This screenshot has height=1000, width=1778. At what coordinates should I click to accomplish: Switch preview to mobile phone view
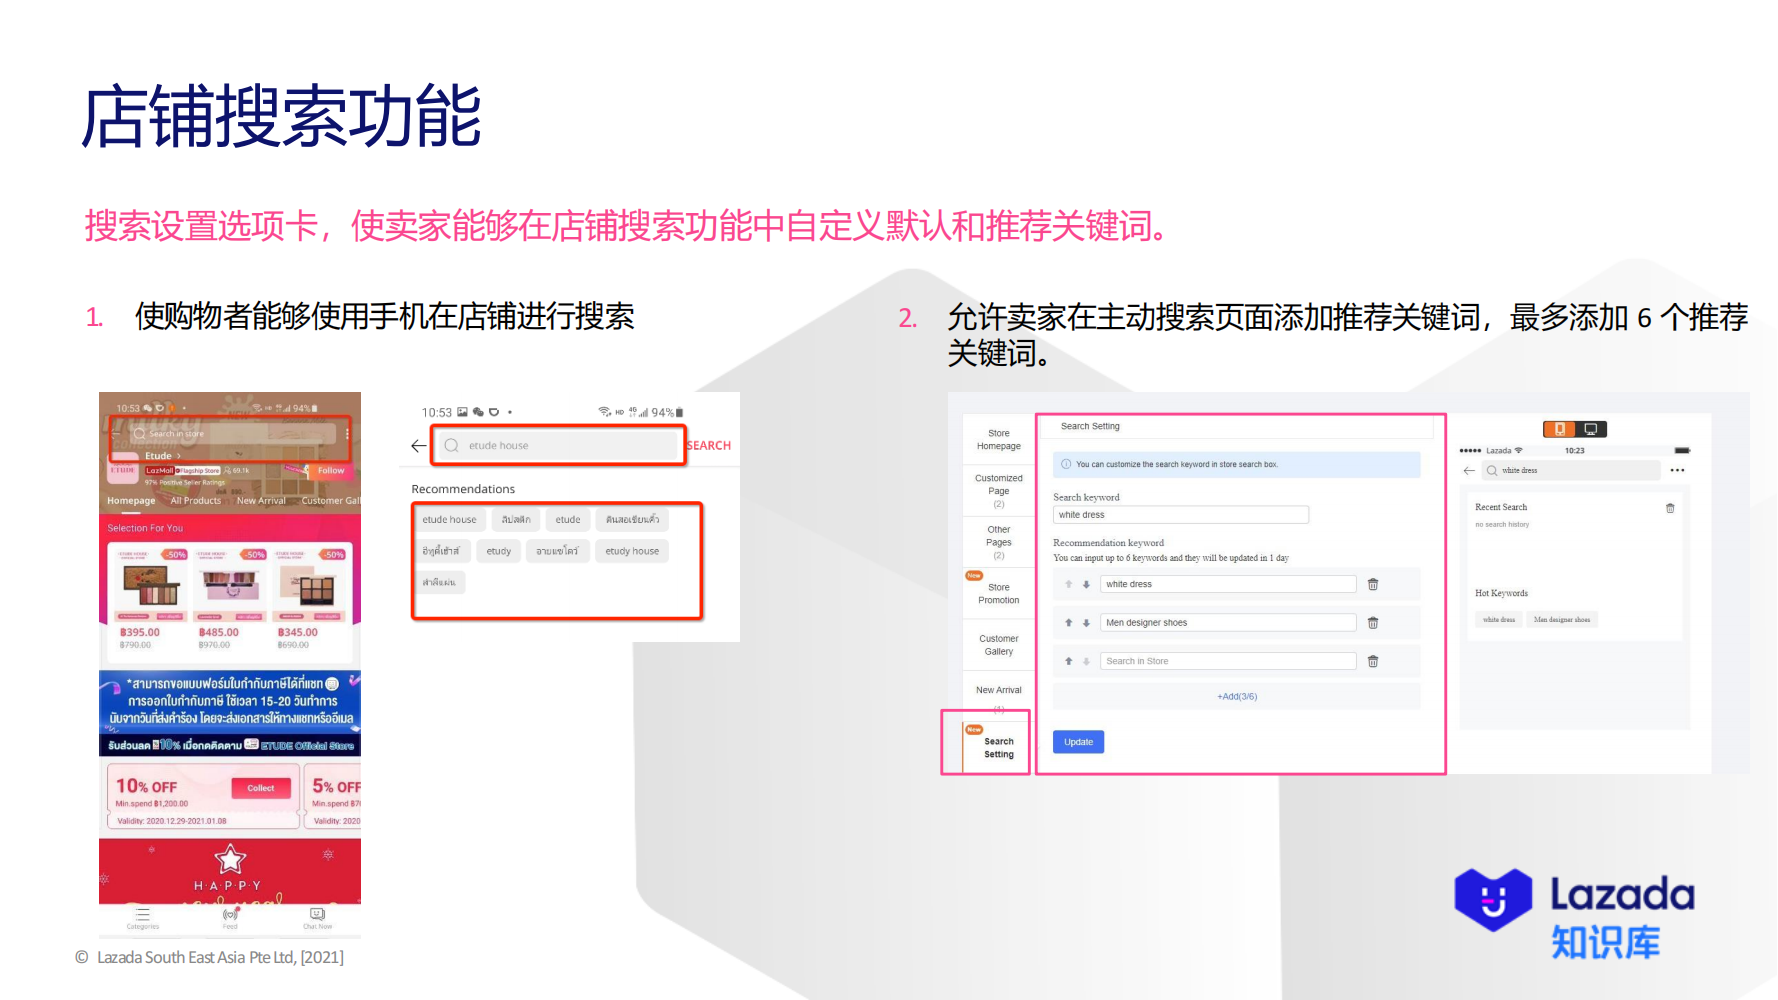tap(1559, 429)
